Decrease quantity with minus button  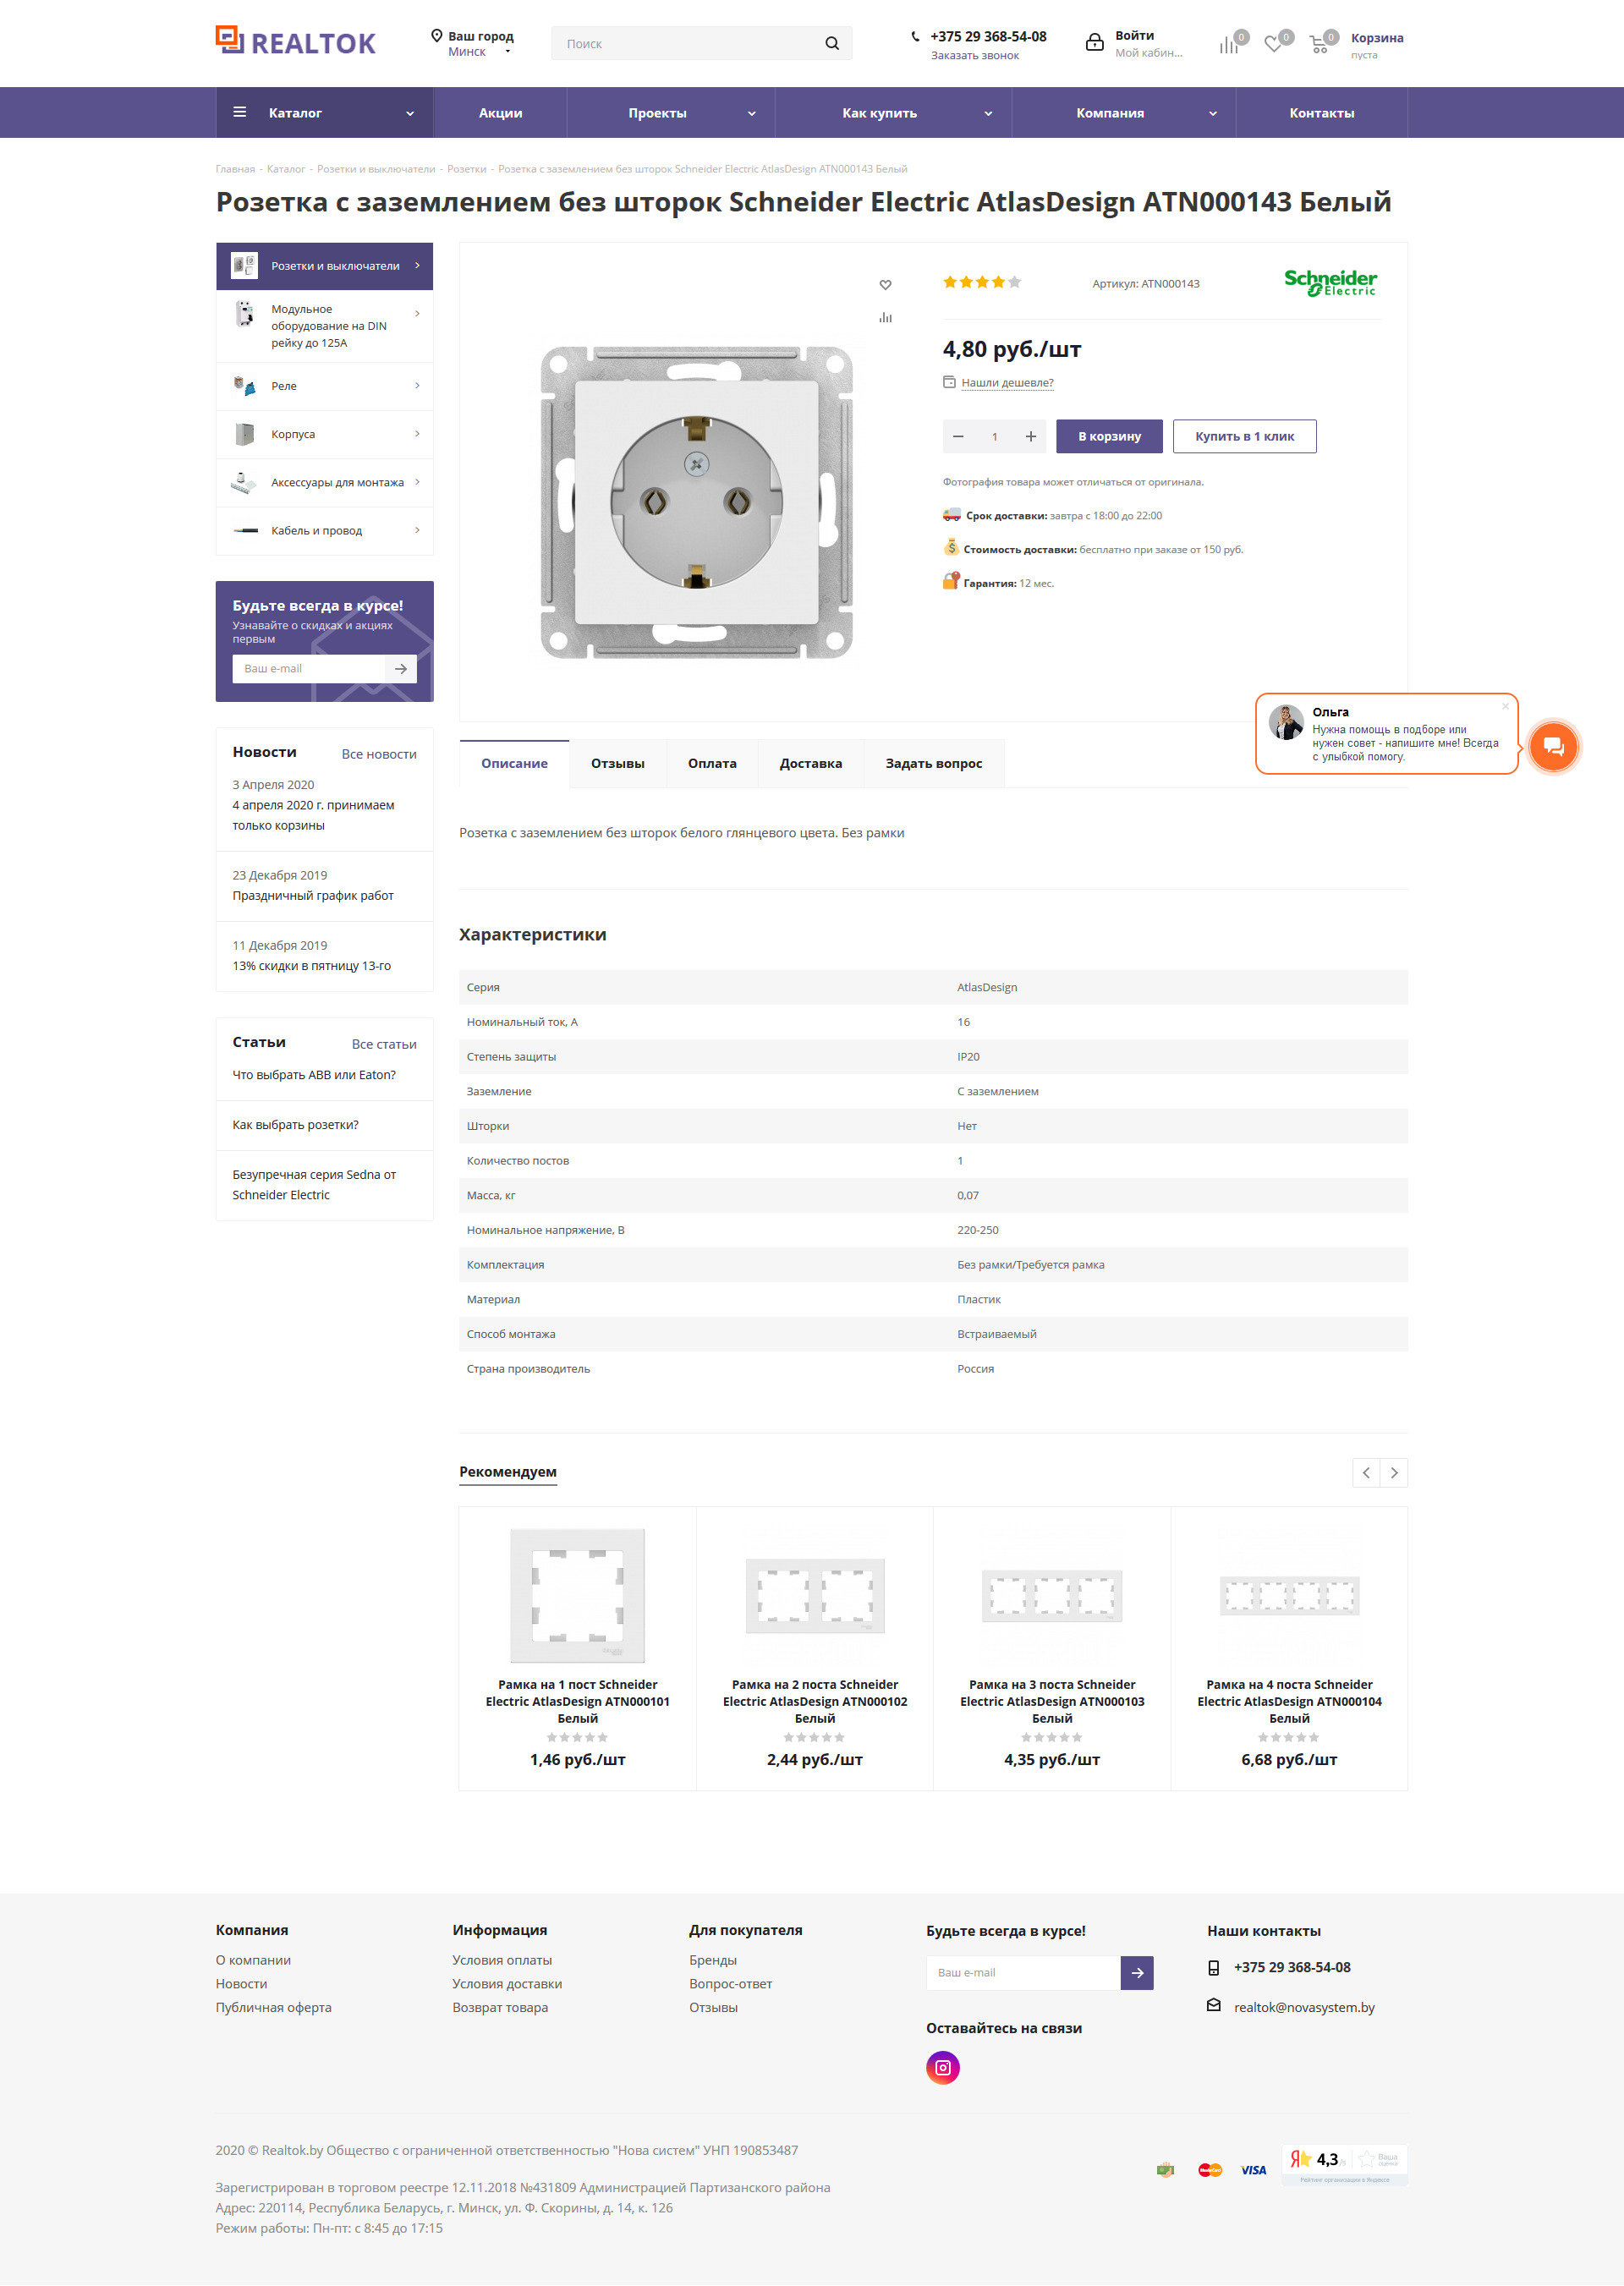click(958, 436)
